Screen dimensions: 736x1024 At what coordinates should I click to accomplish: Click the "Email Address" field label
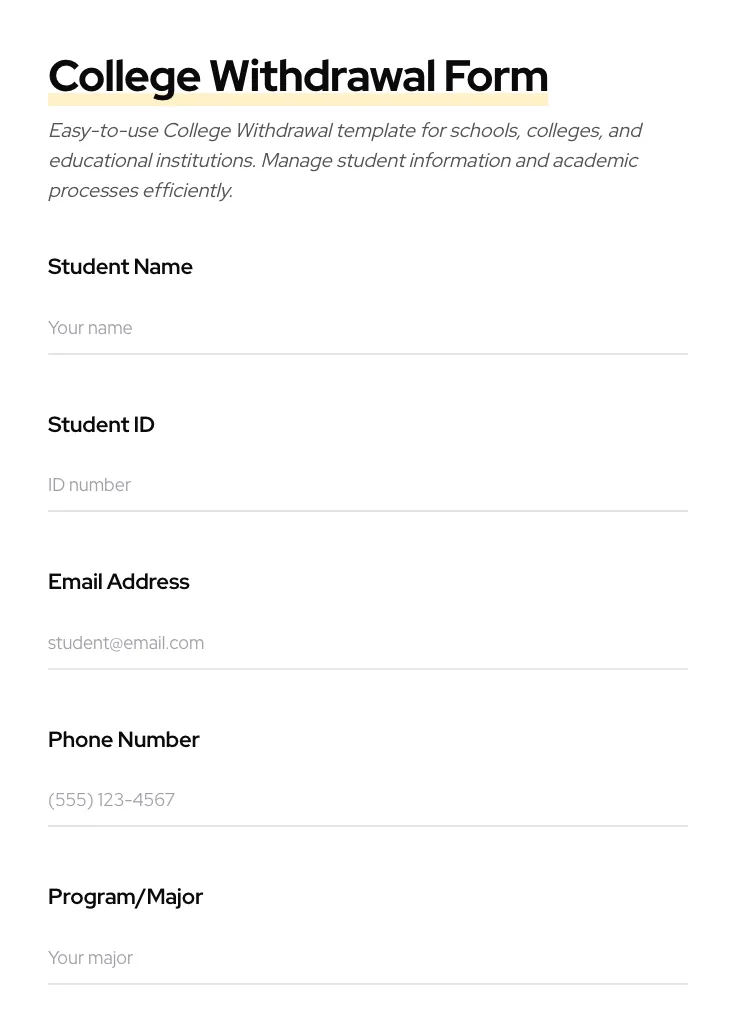pyautogui.click(x=118, y=582)
